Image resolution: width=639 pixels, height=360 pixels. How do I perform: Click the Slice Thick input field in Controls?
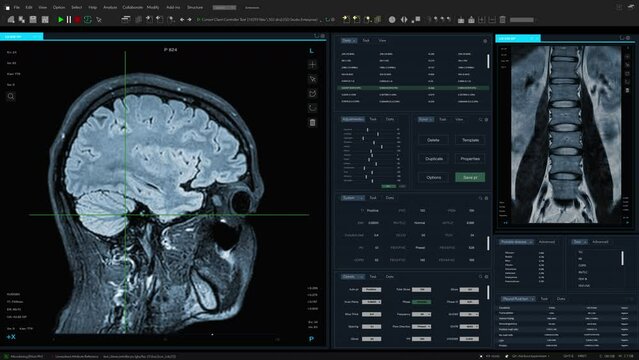tap(372, 314)
